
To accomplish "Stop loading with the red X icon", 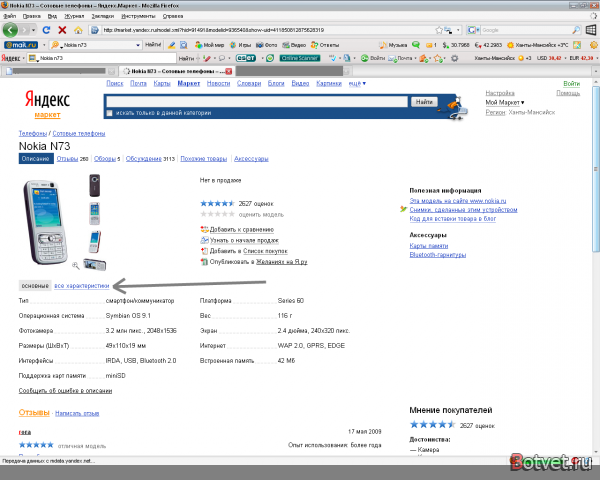I will (62, 30).
